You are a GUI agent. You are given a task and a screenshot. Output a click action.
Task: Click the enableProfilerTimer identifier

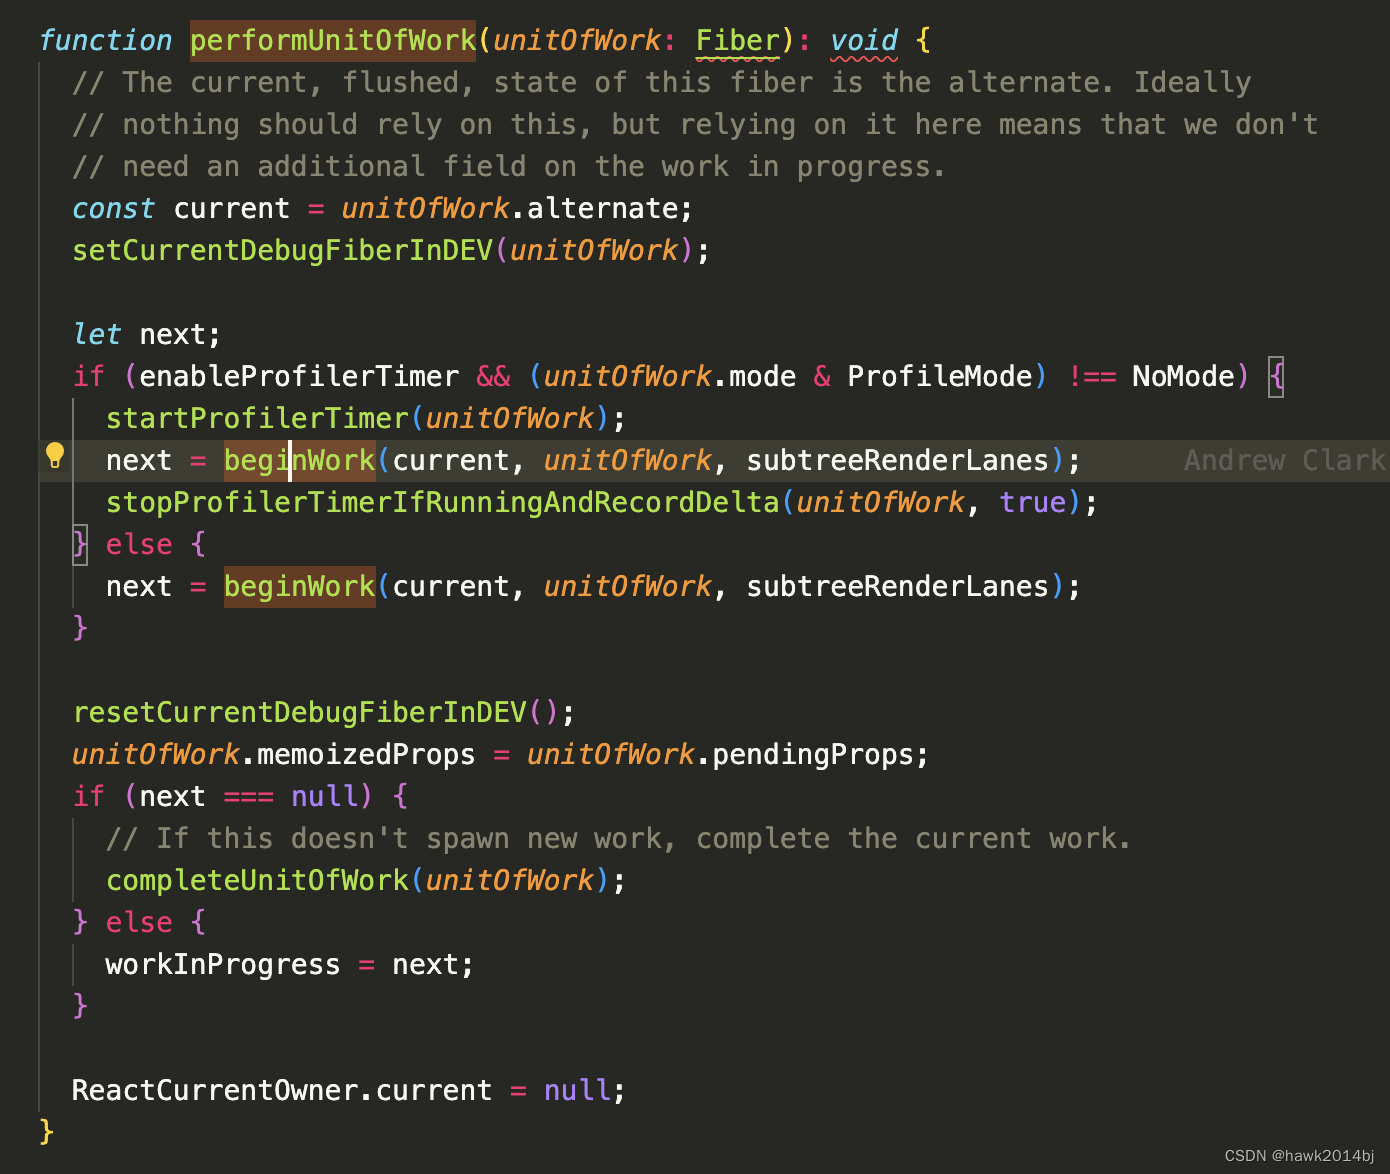(299, 376)
